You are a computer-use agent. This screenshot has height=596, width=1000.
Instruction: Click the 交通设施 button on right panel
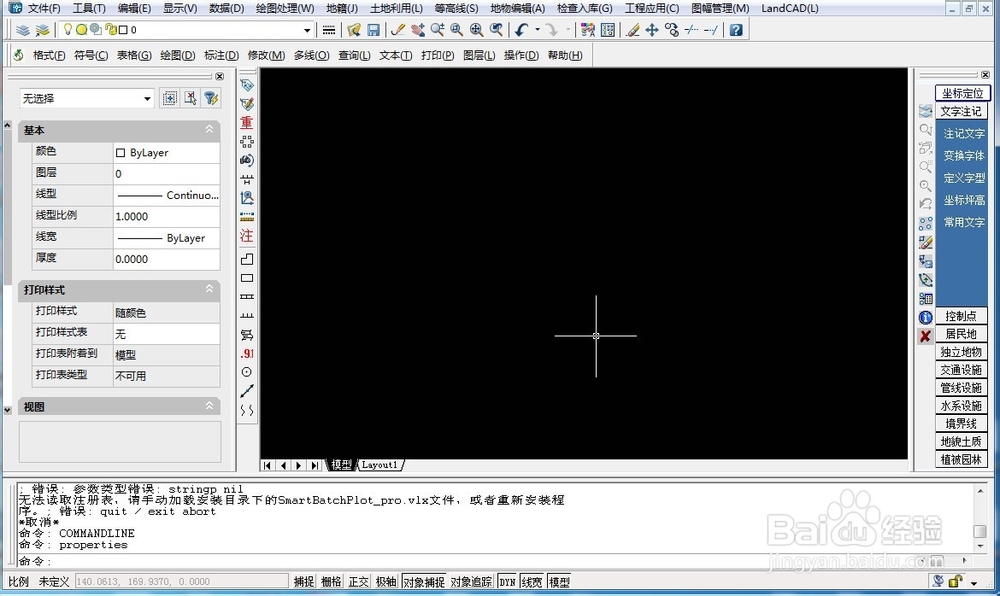(x=961, y=370)
